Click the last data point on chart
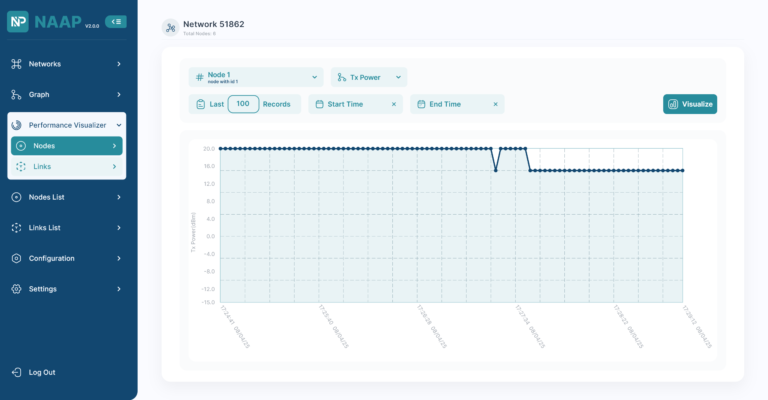 click(683, 170)
